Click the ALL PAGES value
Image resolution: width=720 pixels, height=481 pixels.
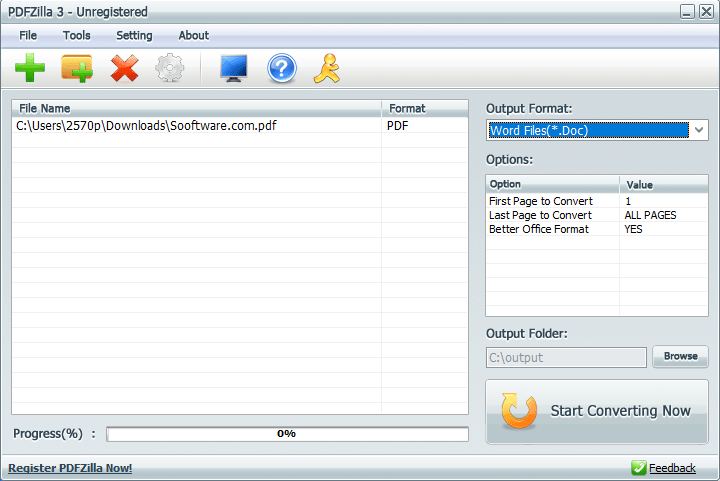tap(650, 215)
